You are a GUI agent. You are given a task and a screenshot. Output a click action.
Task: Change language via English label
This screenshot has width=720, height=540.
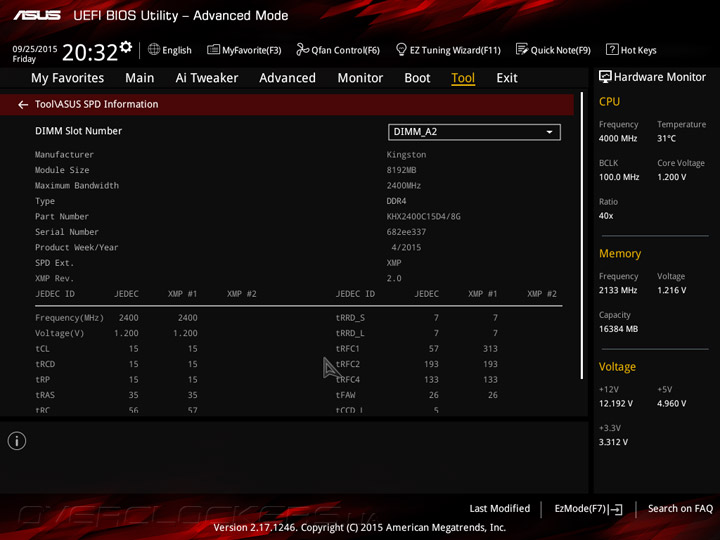coord(177,50)
